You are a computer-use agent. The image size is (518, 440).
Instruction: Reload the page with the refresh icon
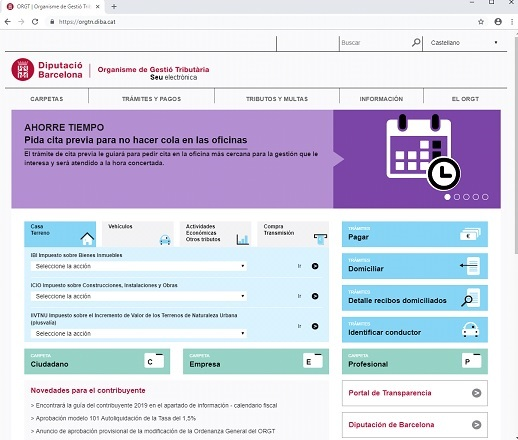35,22
